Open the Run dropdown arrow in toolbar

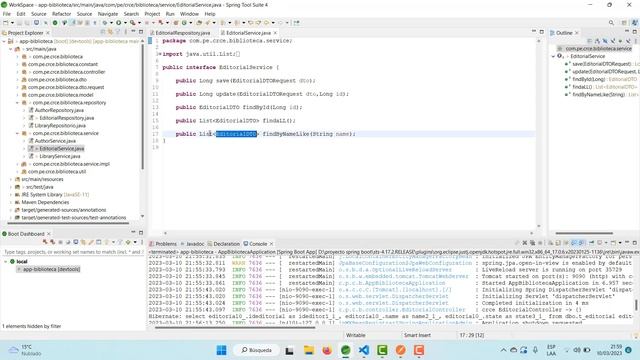pos(125,23)
